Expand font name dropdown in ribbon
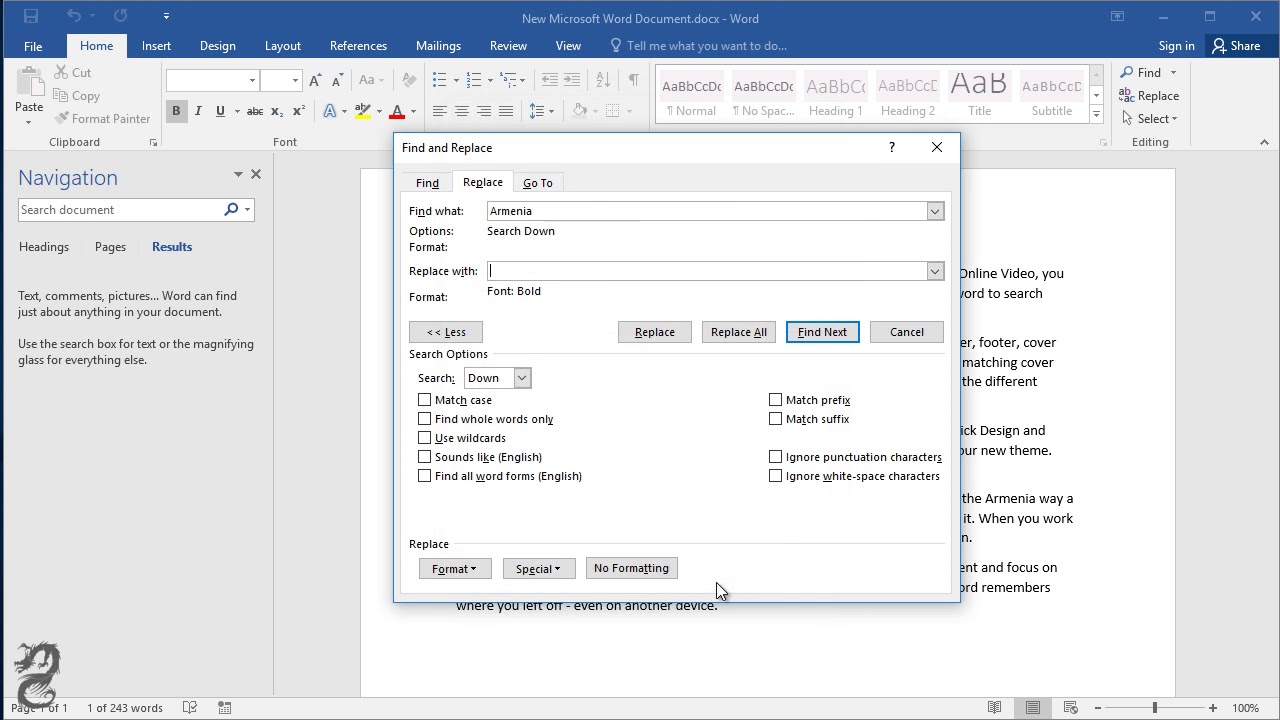This screenshot has width=1280, height=720. pyautogui.click(x=252, y=80)
